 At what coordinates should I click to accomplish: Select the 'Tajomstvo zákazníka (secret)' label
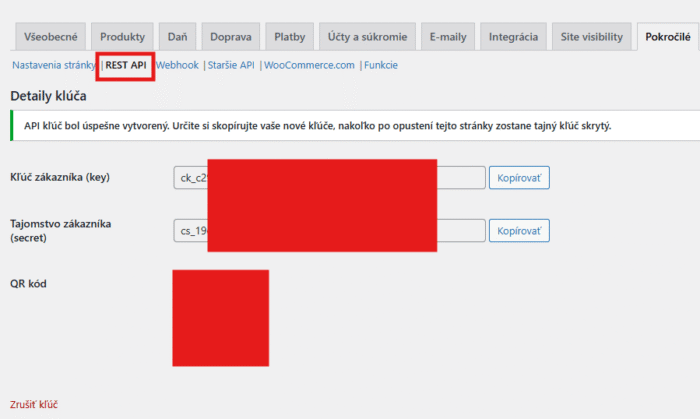click(60, 231)
